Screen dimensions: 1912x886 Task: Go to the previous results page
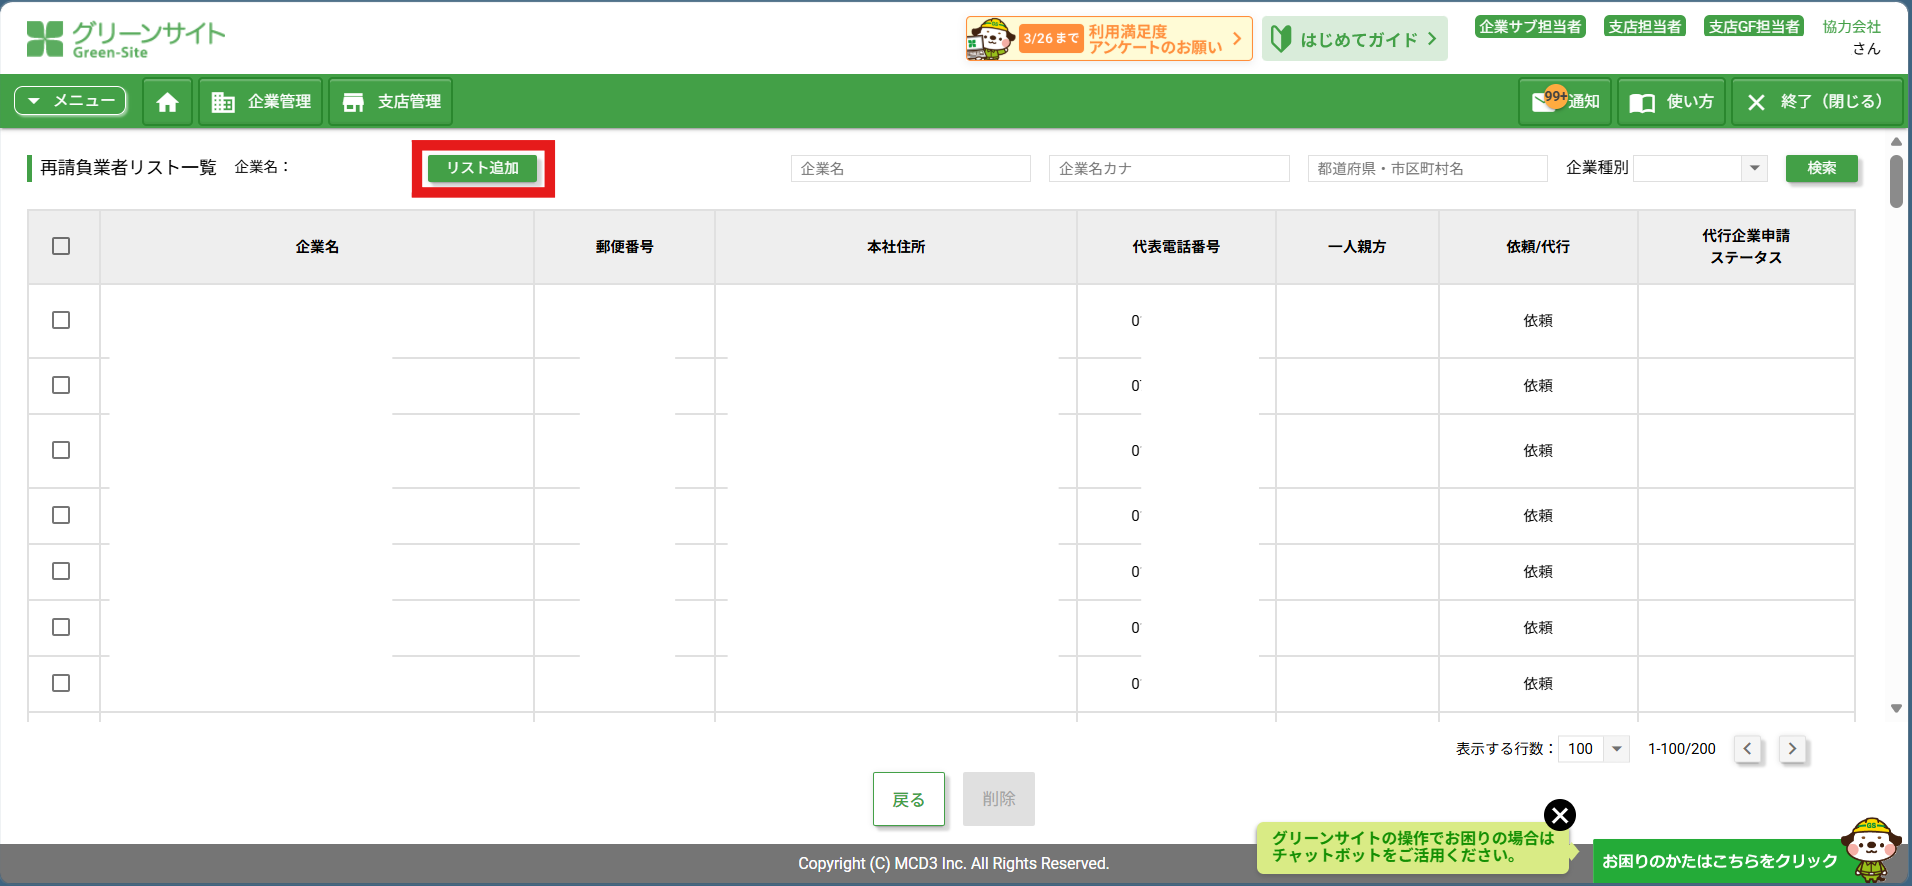1747,749
